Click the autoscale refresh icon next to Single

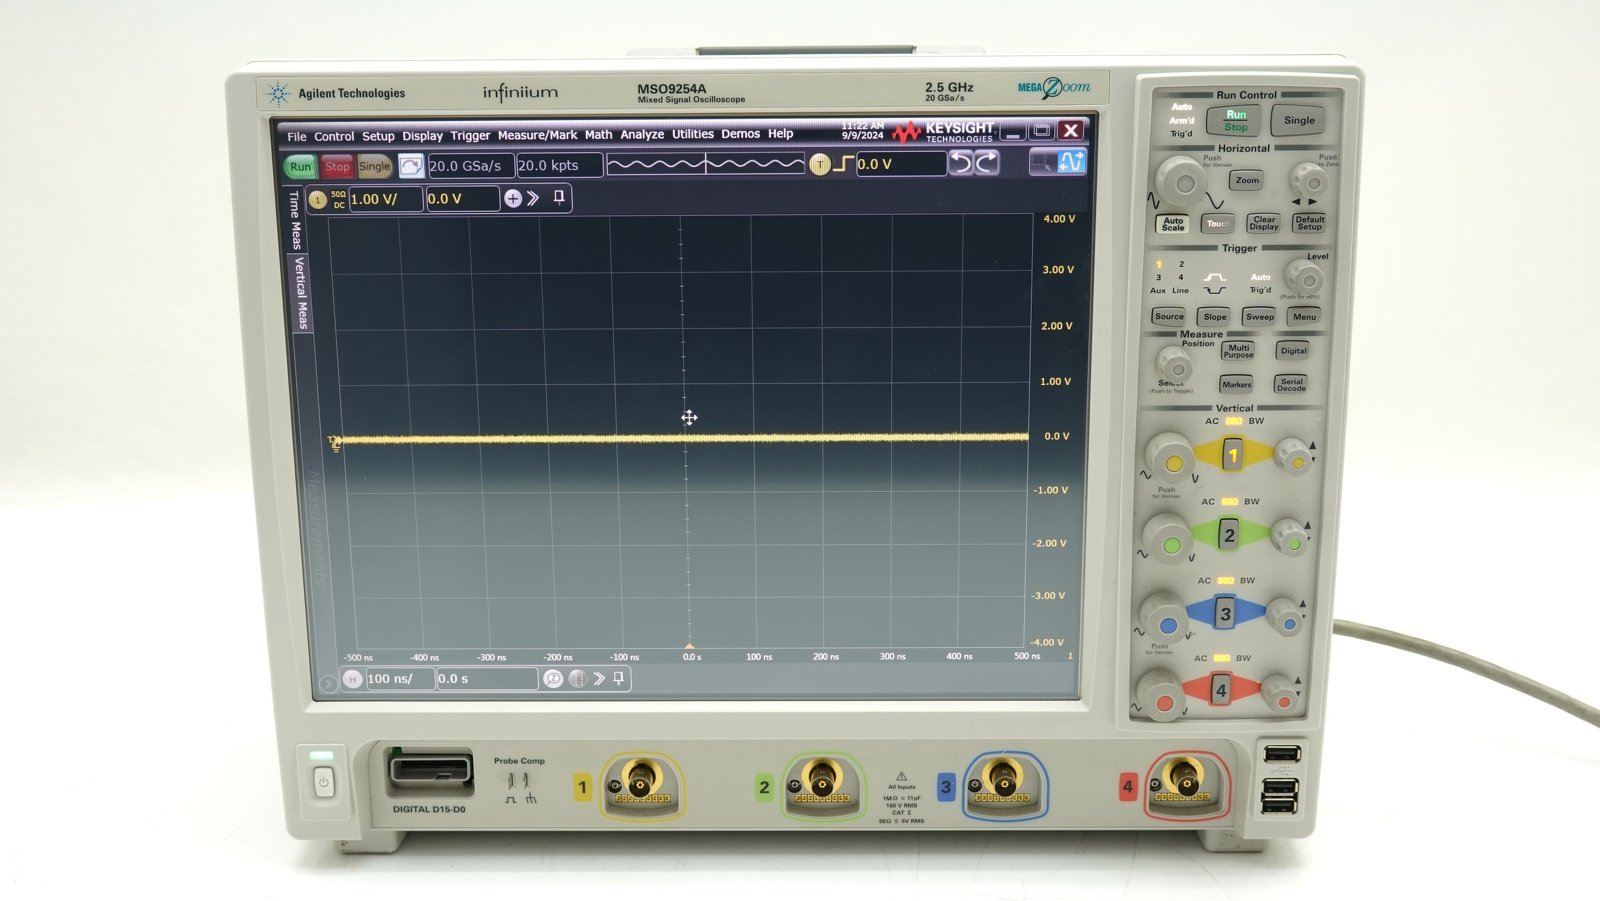pos(410,166)
